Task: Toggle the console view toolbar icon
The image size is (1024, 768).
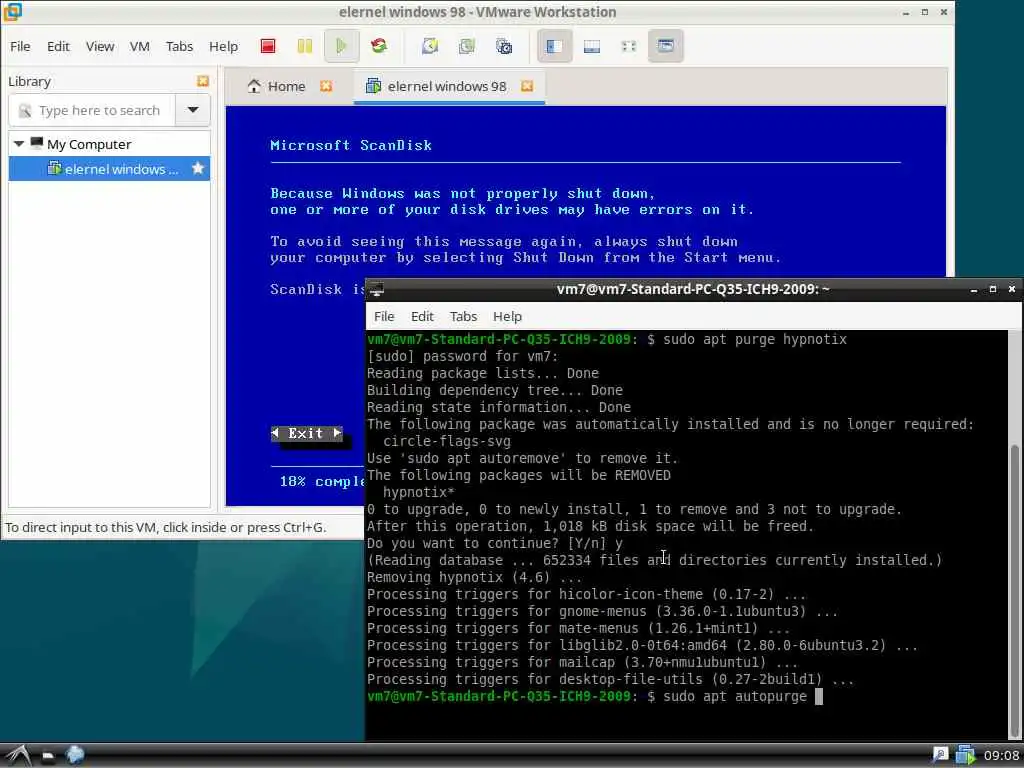Action: (665, 46)
